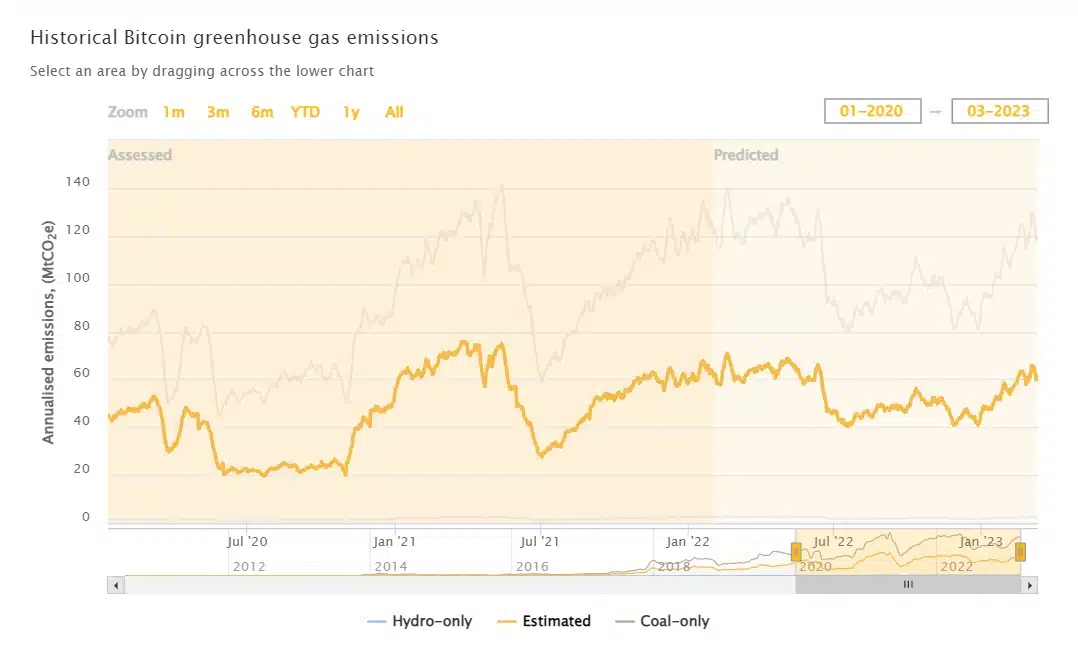Select the right navigator range handle
The width and height of the screenshot is (1078, 650).
(1021, 551)
